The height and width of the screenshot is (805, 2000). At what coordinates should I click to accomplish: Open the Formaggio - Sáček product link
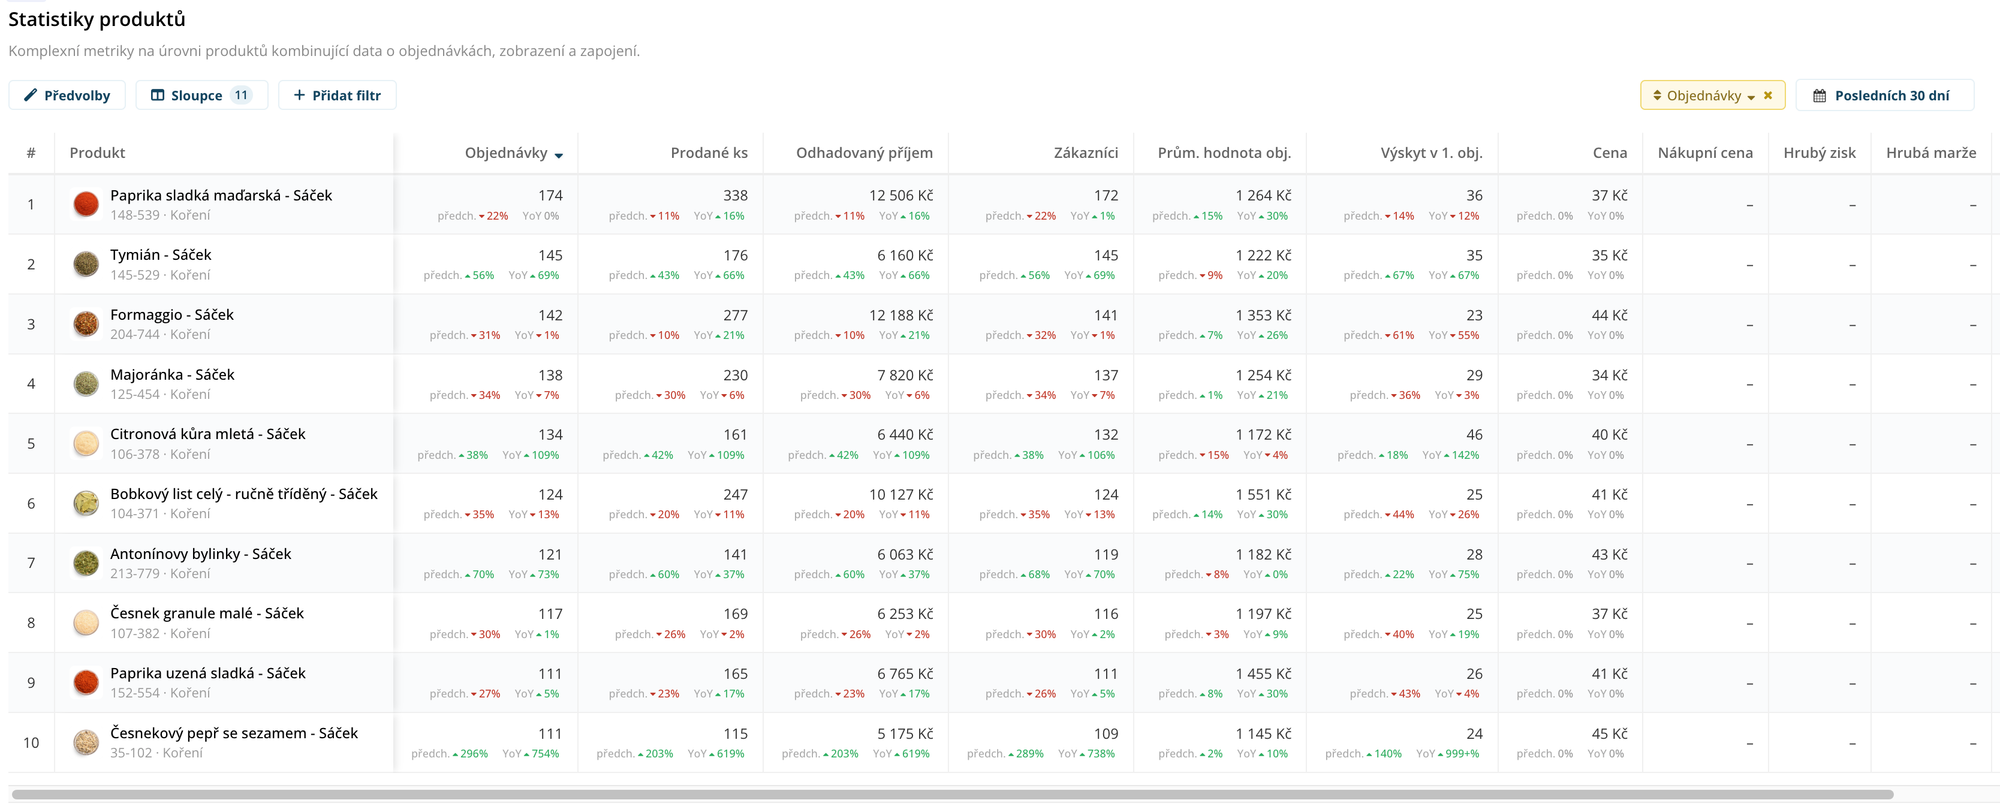171,315
